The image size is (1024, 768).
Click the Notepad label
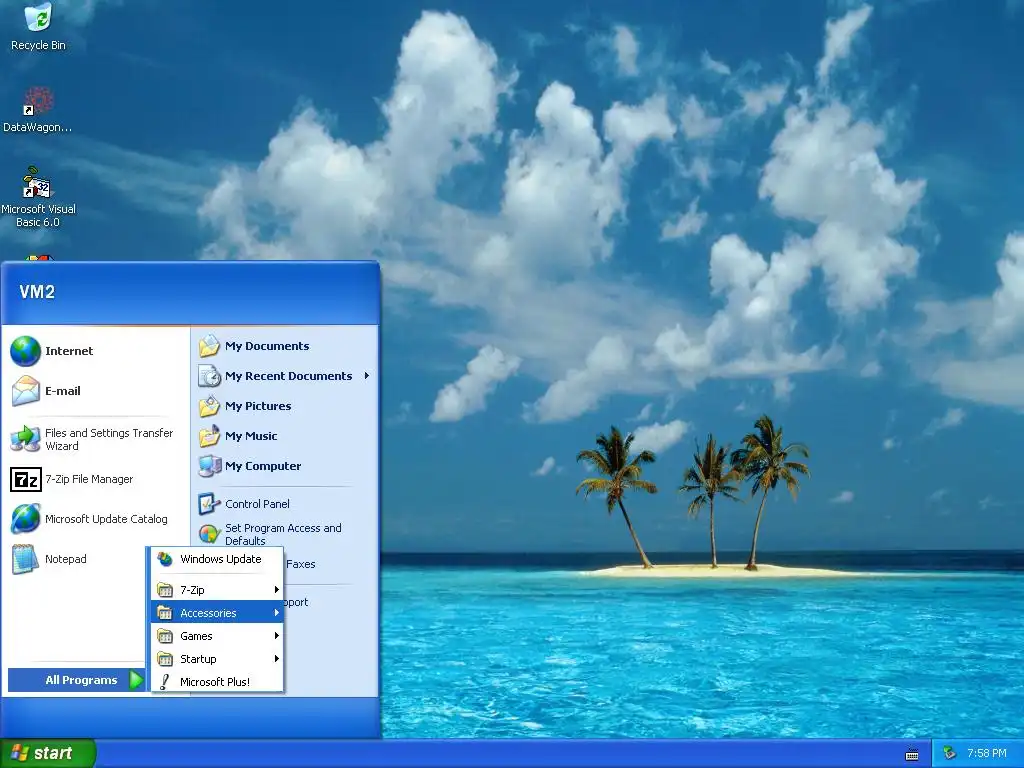(65, 559)
